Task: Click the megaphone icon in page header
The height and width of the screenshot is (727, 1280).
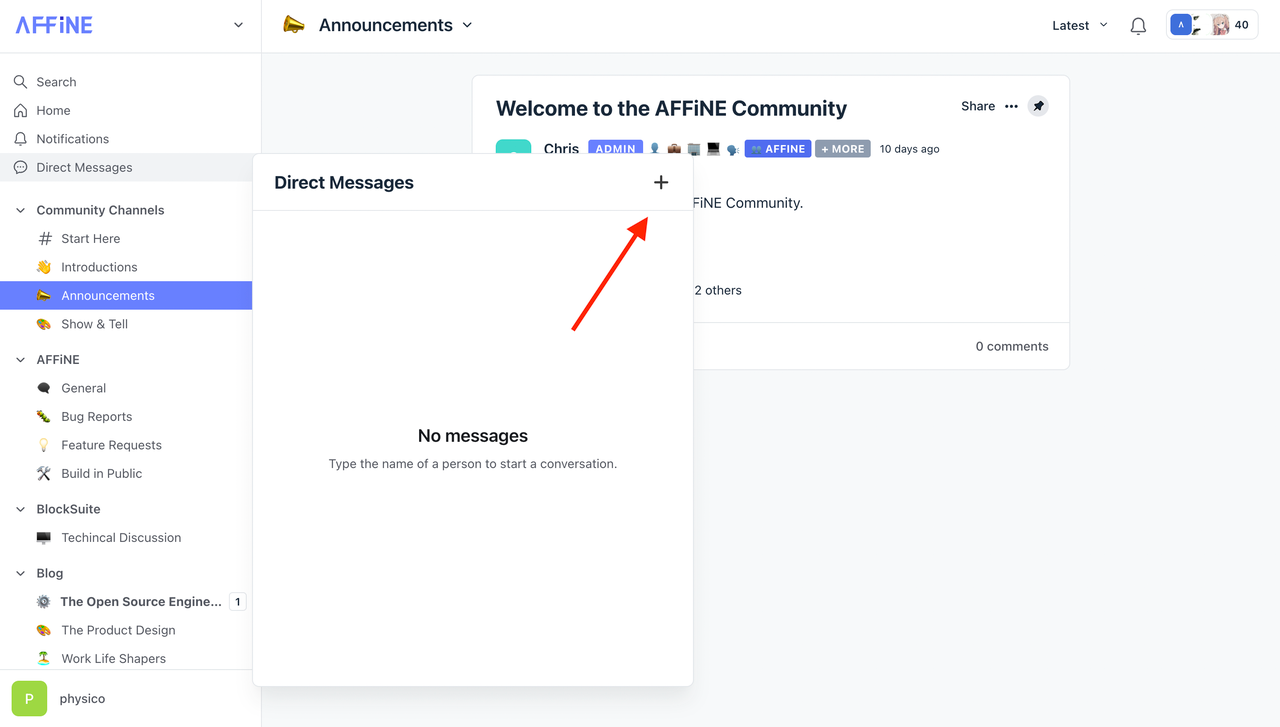Action: (x=294, y=25)
